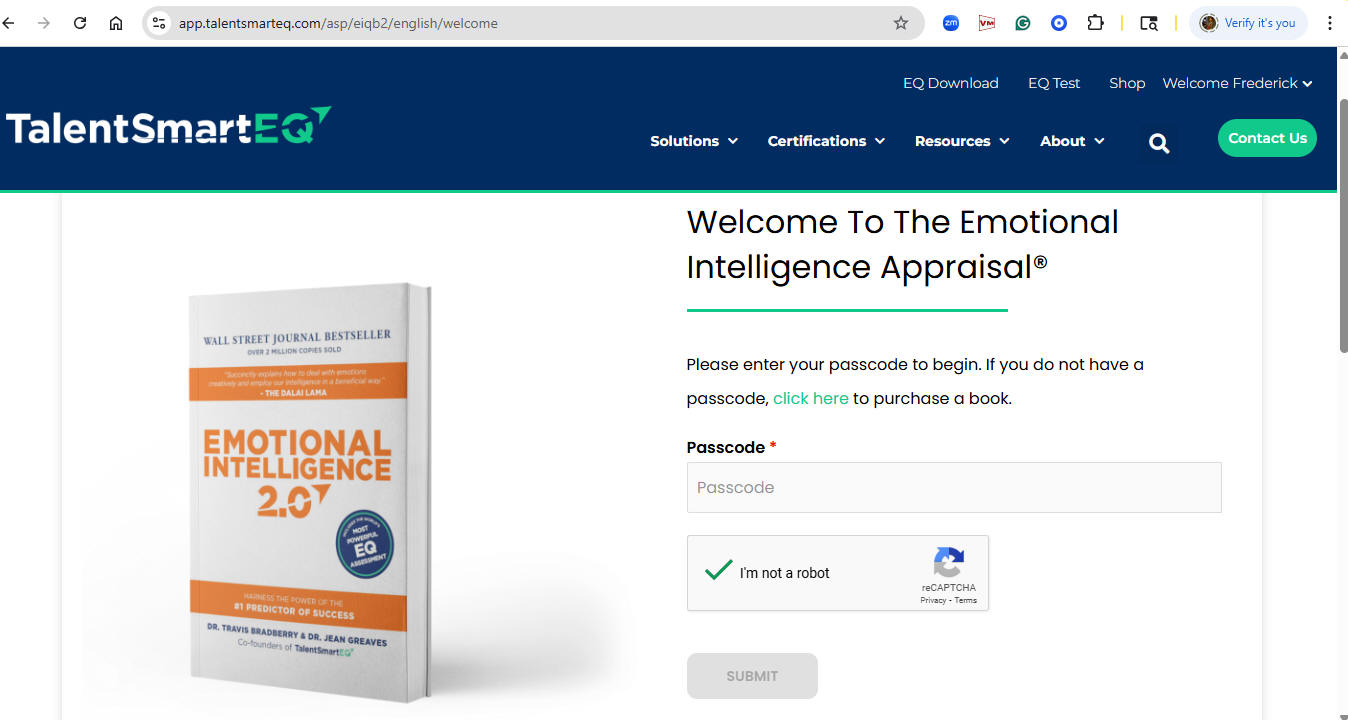Open Chrome three-dot menu
Screen dimensions: 1348x720
pos(1330,23)
